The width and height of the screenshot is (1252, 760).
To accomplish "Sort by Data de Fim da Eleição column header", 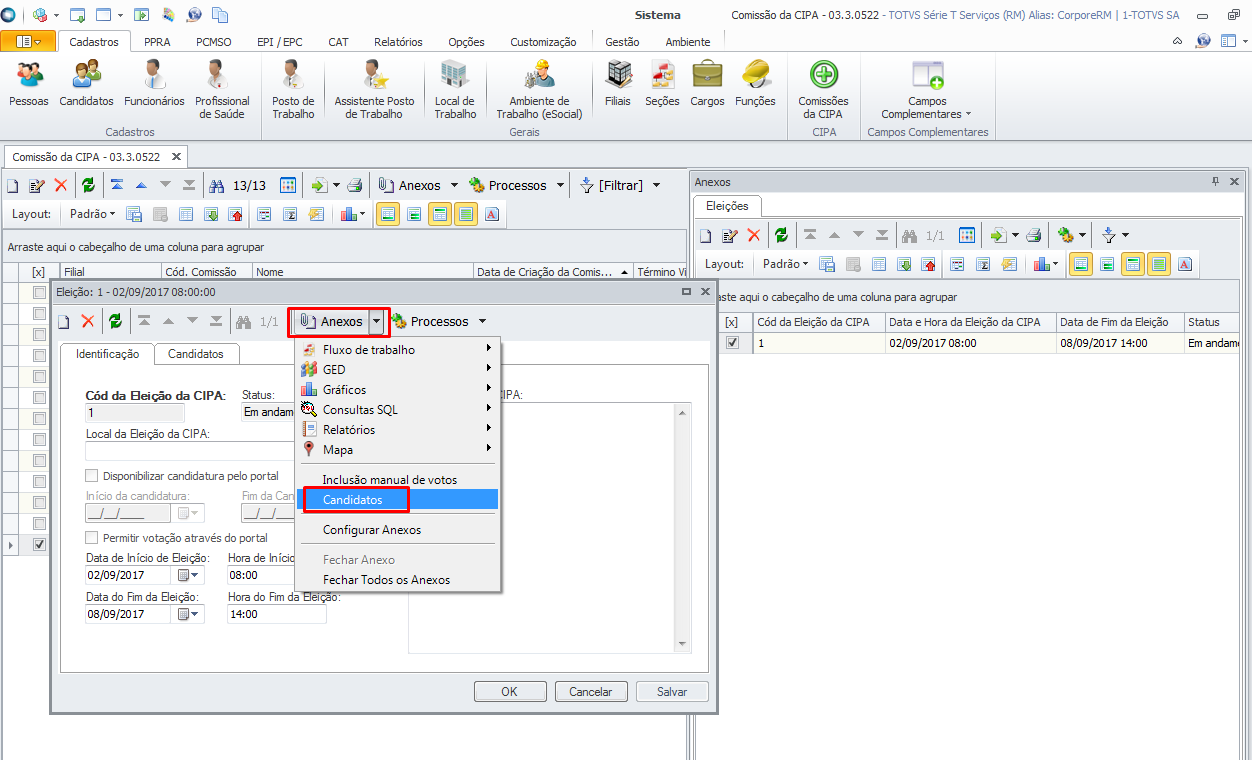I will pyautogui.click(x=1119, y=322).
